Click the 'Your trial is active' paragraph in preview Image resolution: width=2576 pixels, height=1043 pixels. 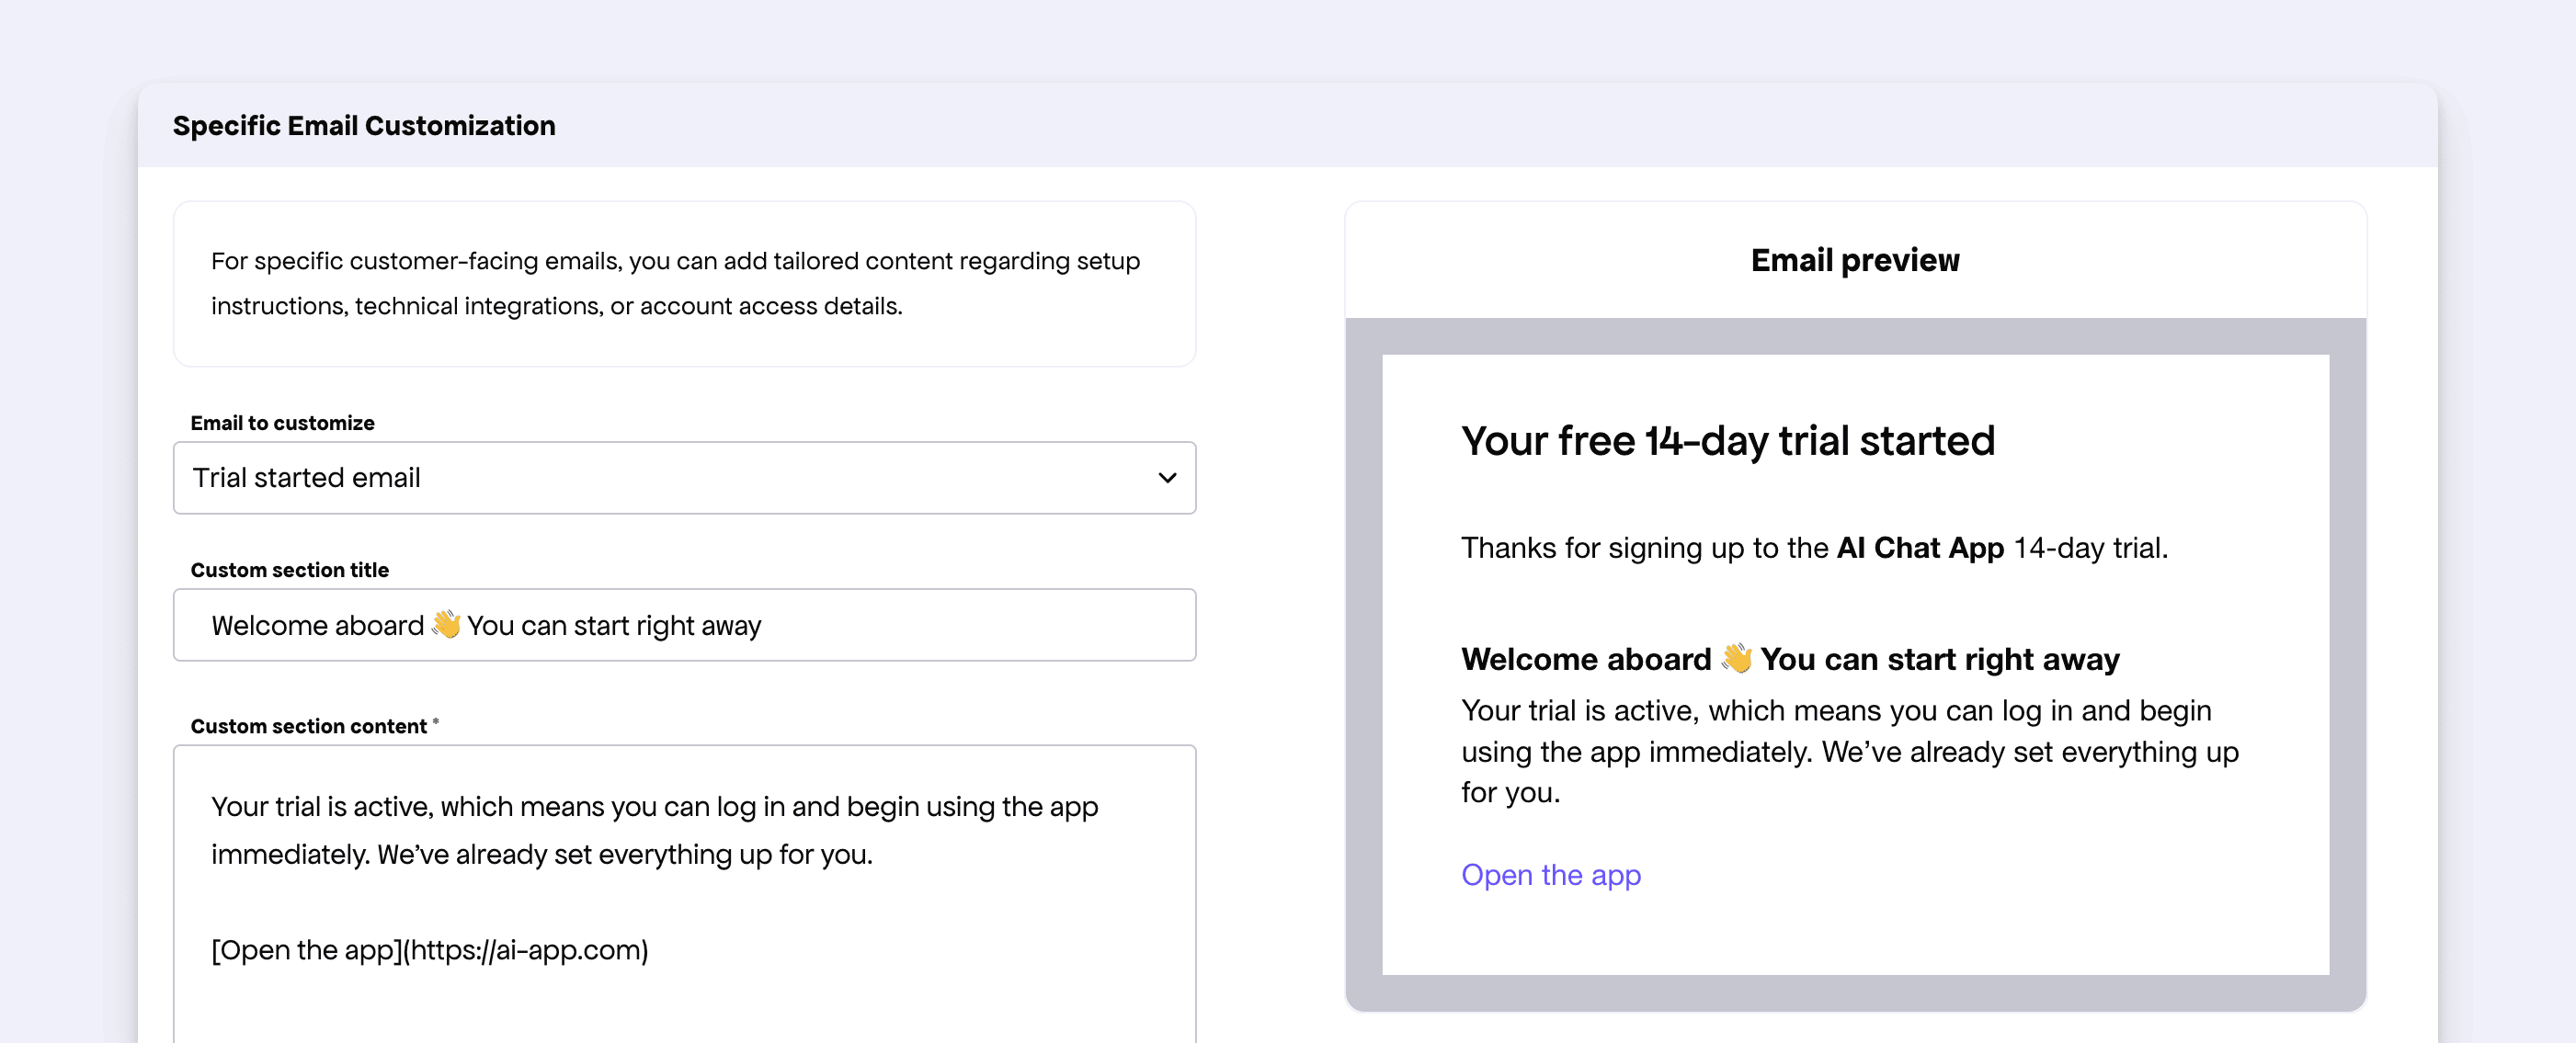click(x=1848, y=751)
